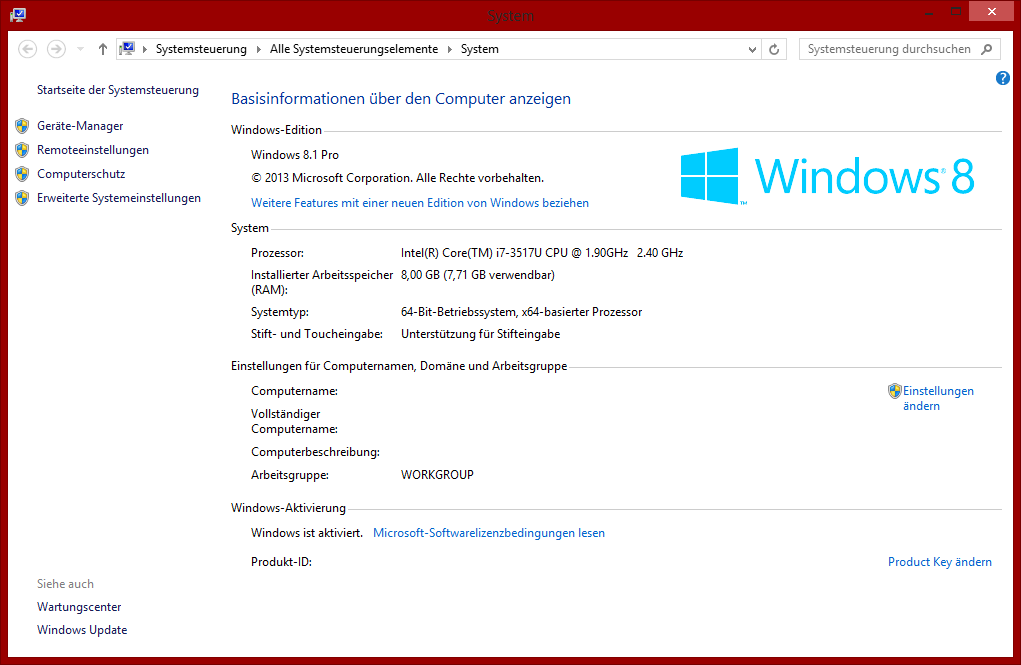Select the WORKGROUP value

click(437, 475)
